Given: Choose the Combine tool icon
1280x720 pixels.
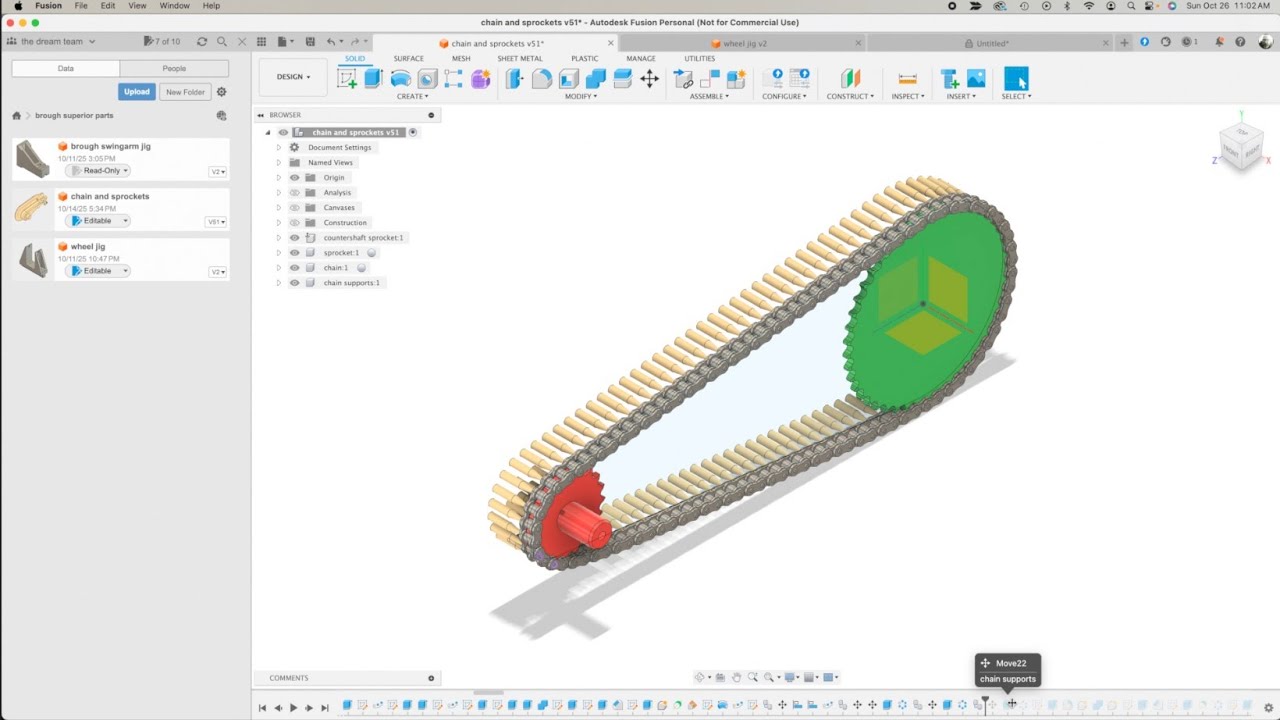Looking at the screenshot, I should click(595, 79).
